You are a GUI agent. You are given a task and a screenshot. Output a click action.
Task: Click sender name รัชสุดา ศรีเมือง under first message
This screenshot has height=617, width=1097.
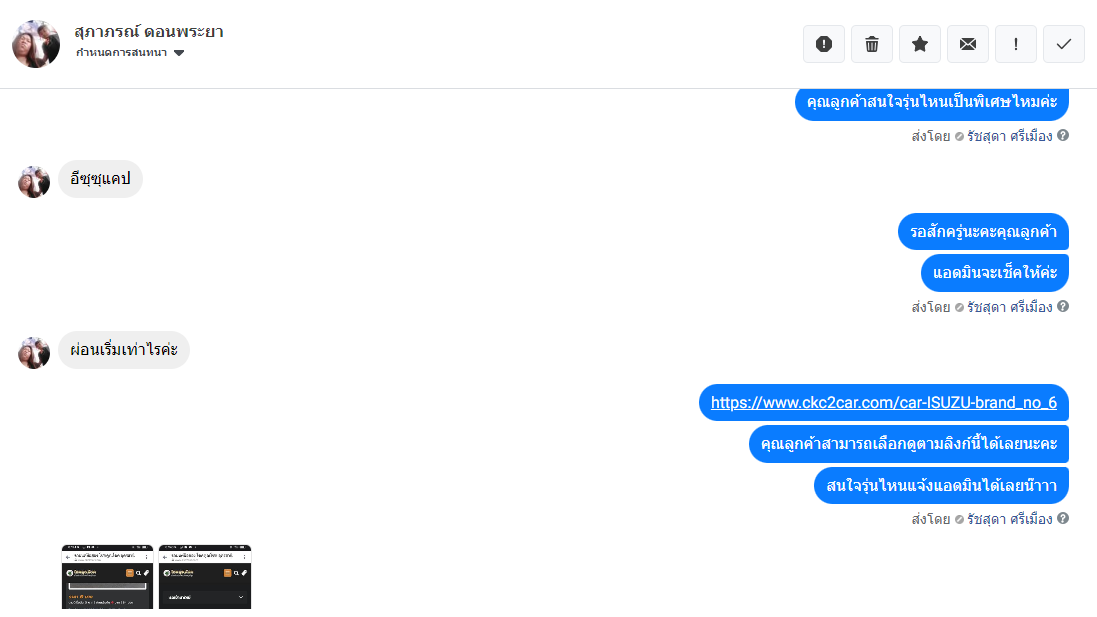pos(1010,136)
